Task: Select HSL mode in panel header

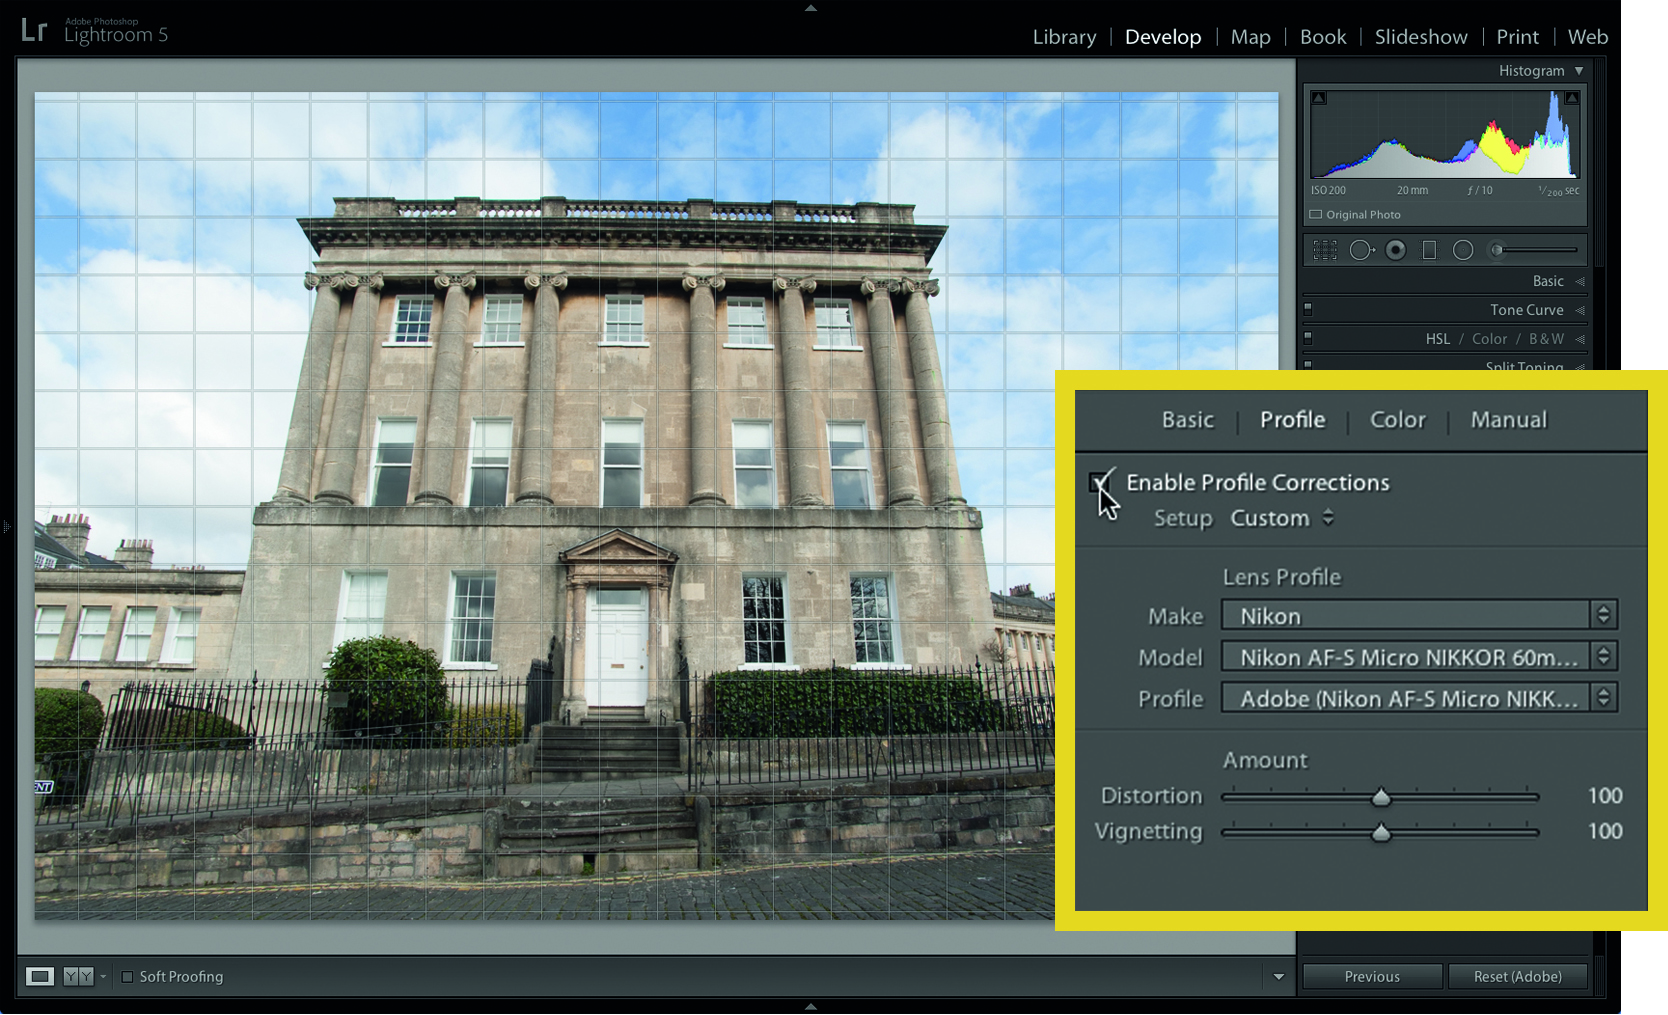Action: 1438,339
